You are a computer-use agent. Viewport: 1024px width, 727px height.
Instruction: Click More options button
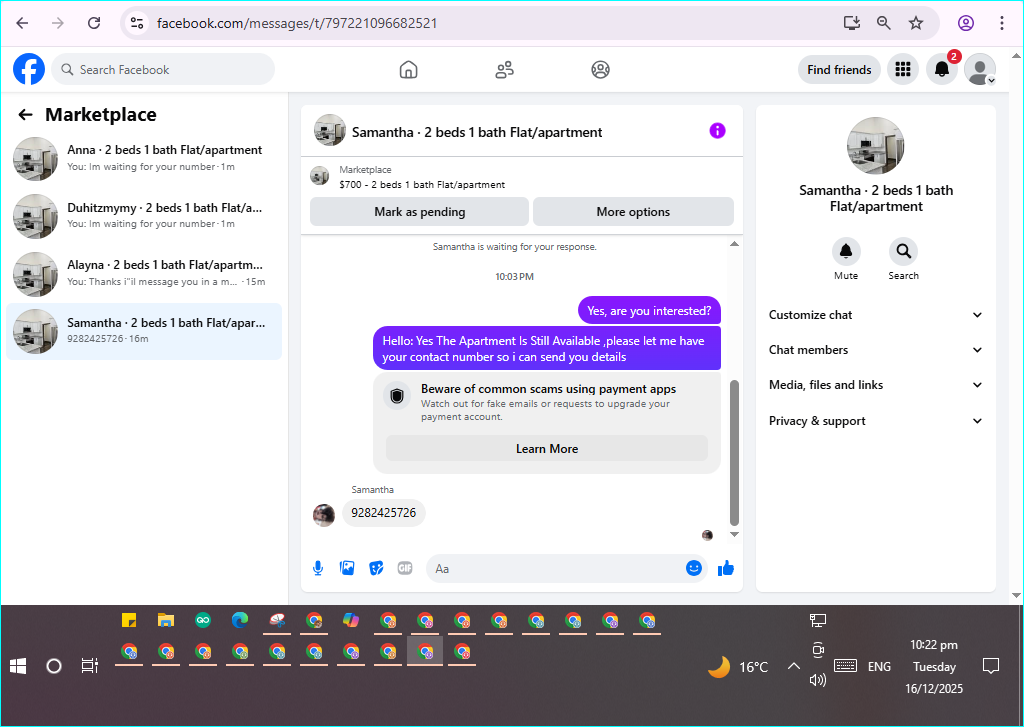point(633,212)
